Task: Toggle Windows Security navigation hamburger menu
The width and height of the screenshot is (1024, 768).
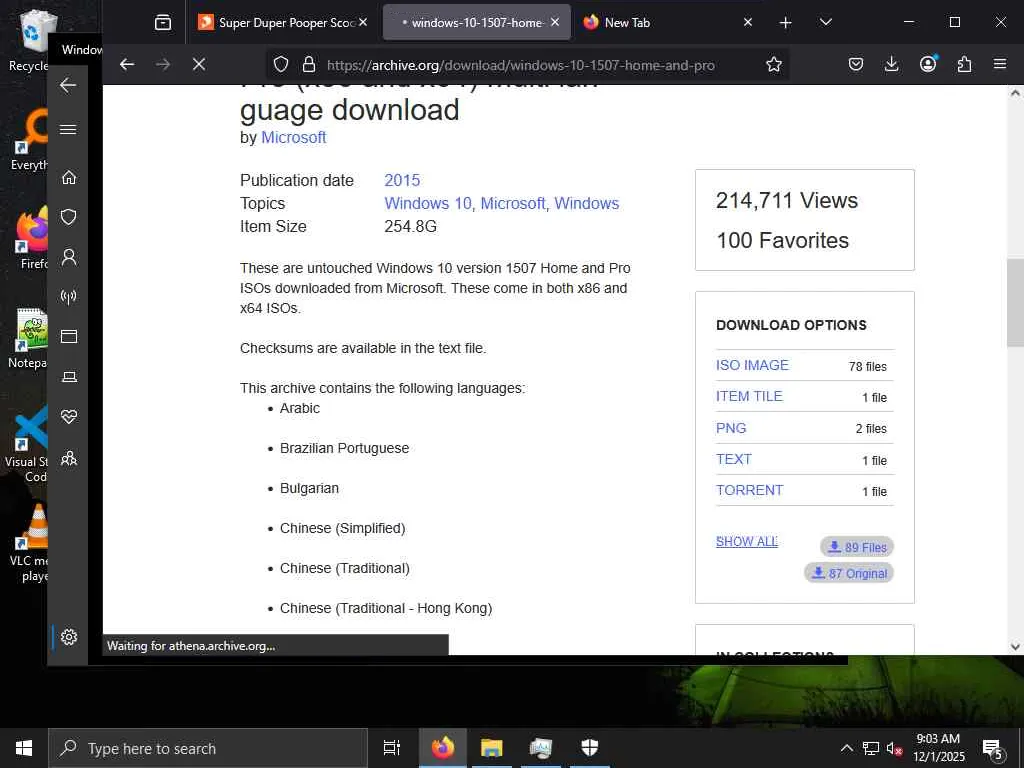Action: 68,129
